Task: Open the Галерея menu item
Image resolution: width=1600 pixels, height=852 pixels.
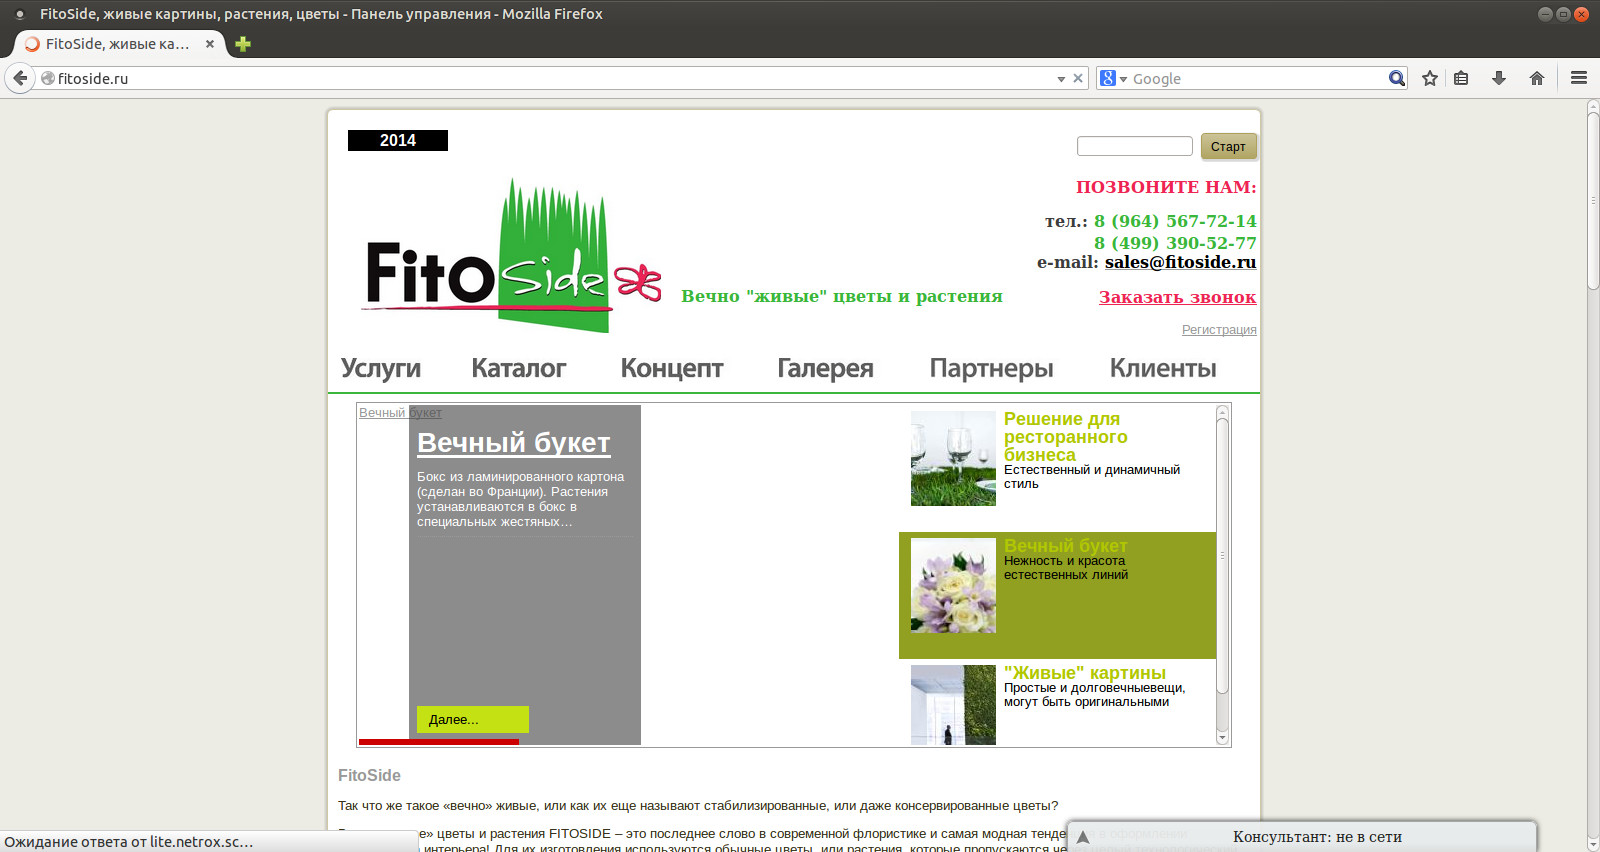Action: click(825, 368)
